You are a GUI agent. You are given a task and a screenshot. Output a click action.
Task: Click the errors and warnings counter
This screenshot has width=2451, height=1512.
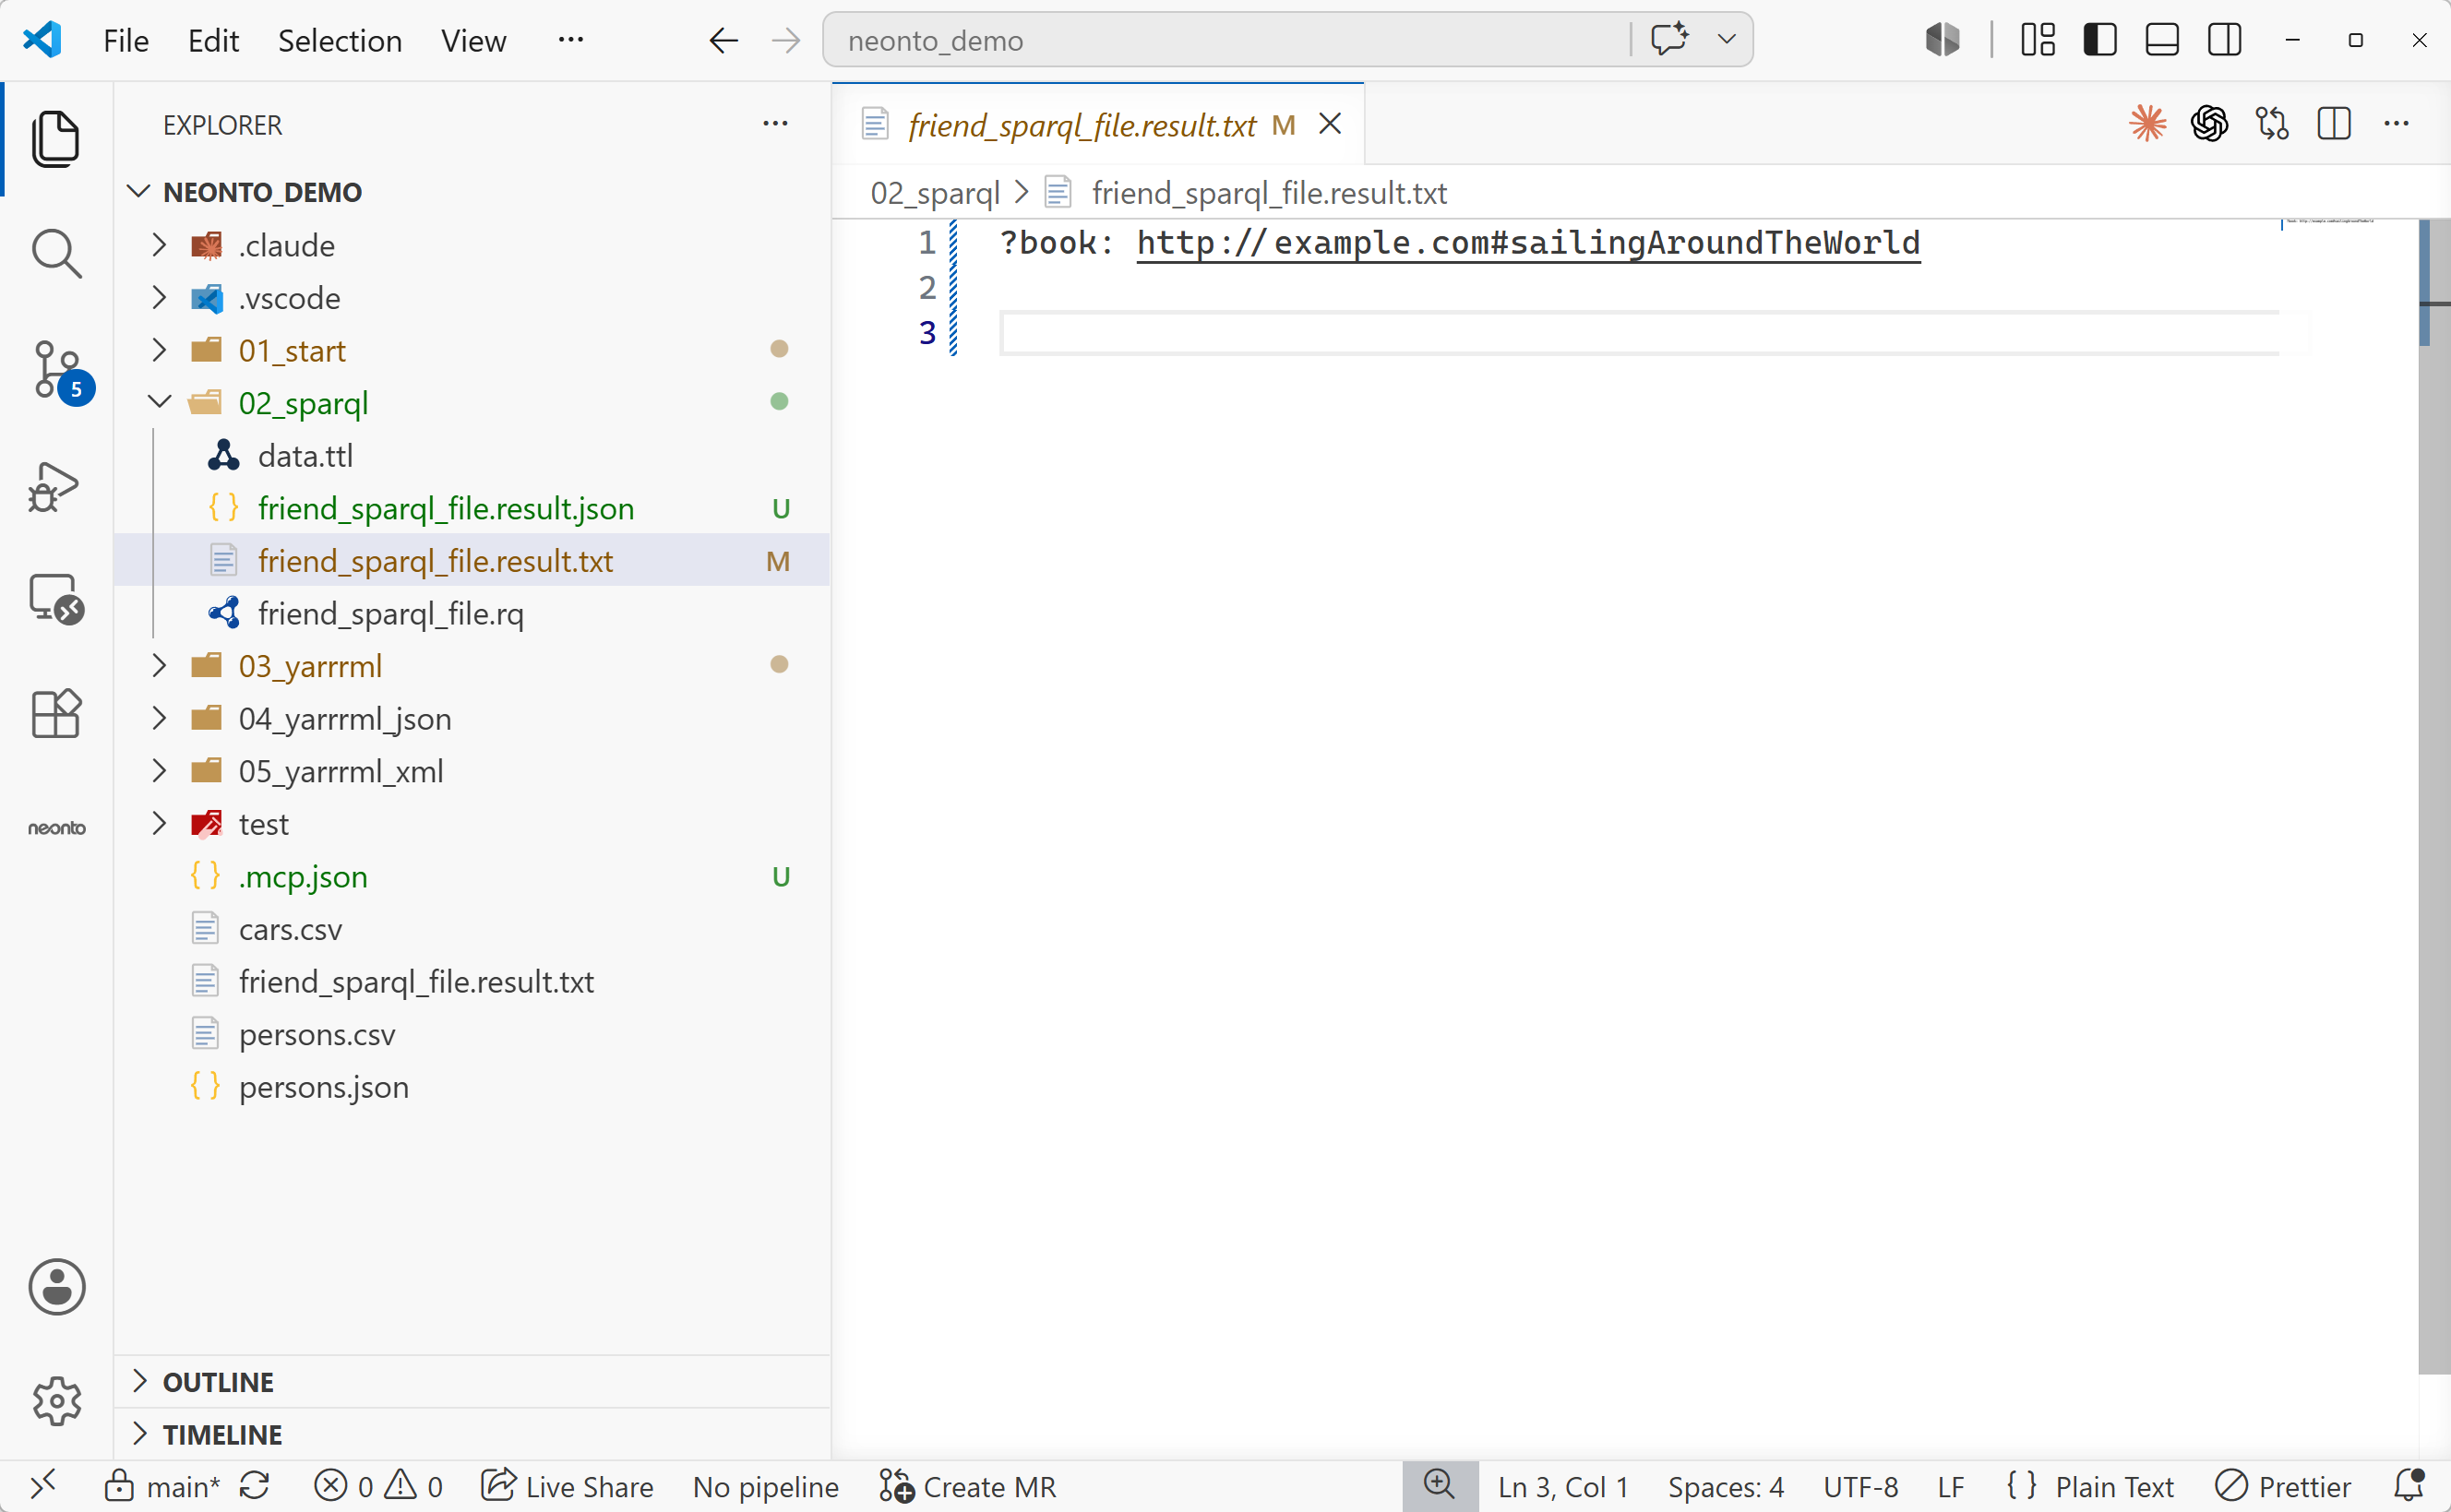click(x=378, y=1486)
